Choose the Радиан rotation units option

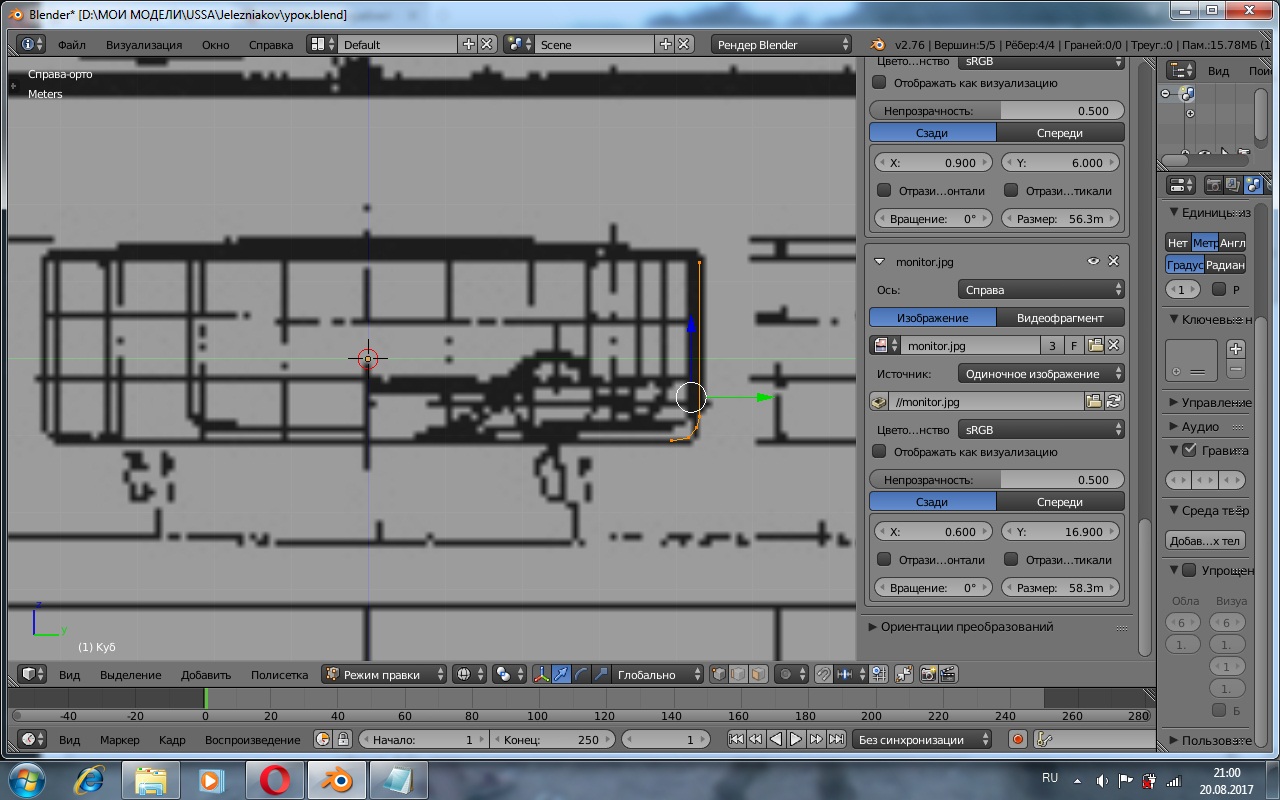coord(1225,265)
